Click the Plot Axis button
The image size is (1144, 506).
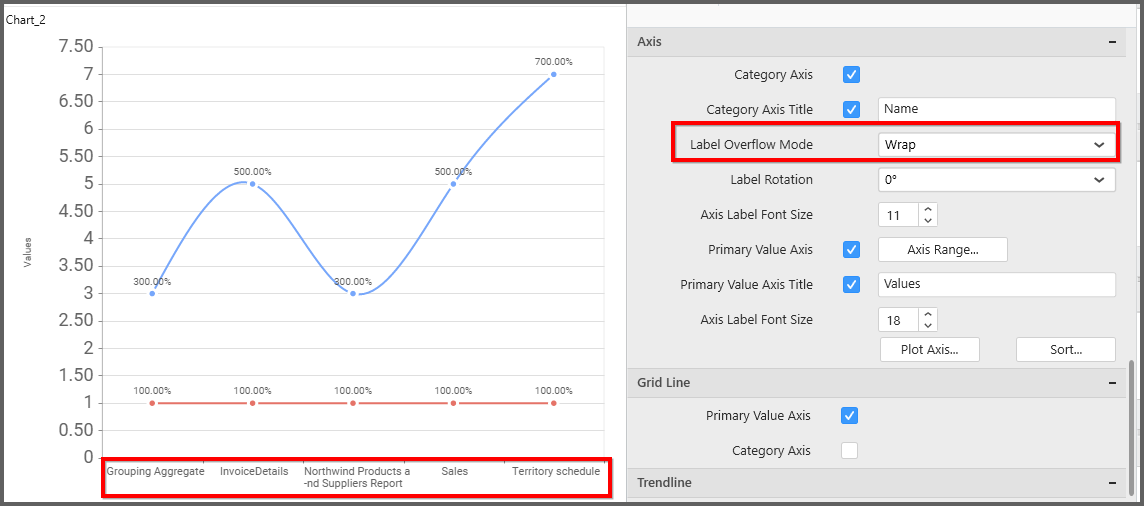tap(929, 350)
